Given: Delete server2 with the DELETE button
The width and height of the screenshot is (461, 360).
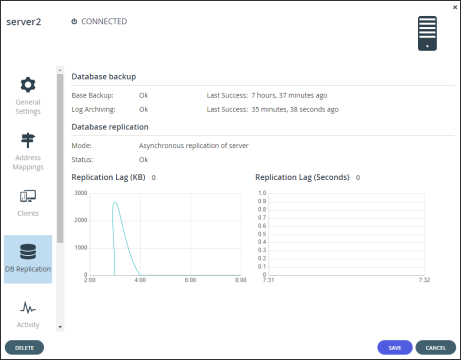Looking at the screenshot, I should (24, 348).
